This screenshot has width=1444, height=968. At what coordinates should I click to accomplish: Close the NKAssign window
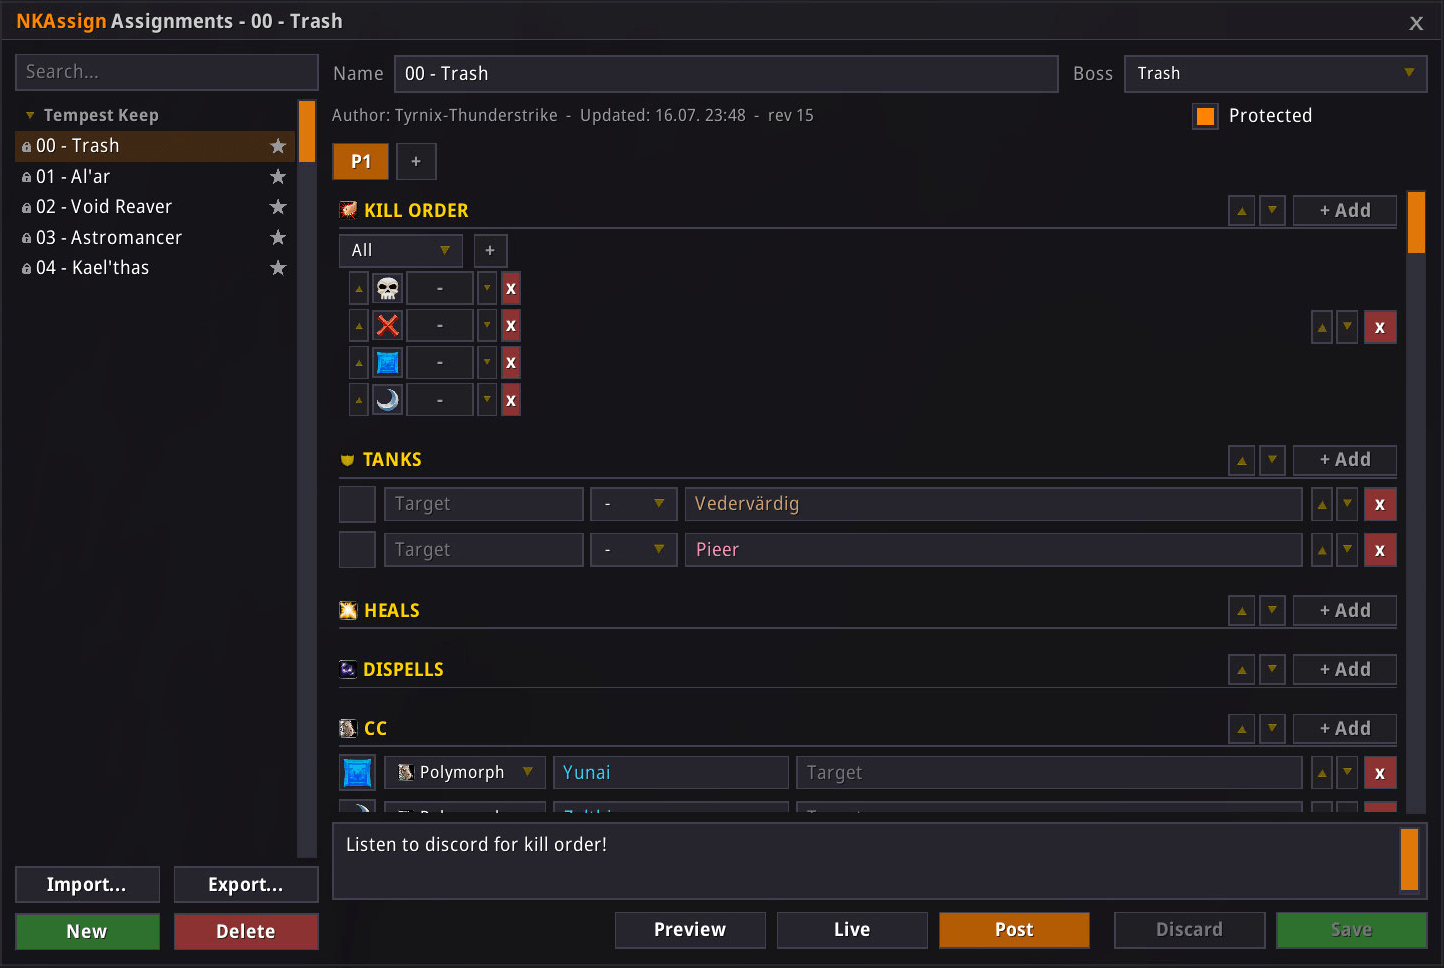[1416, 23]
